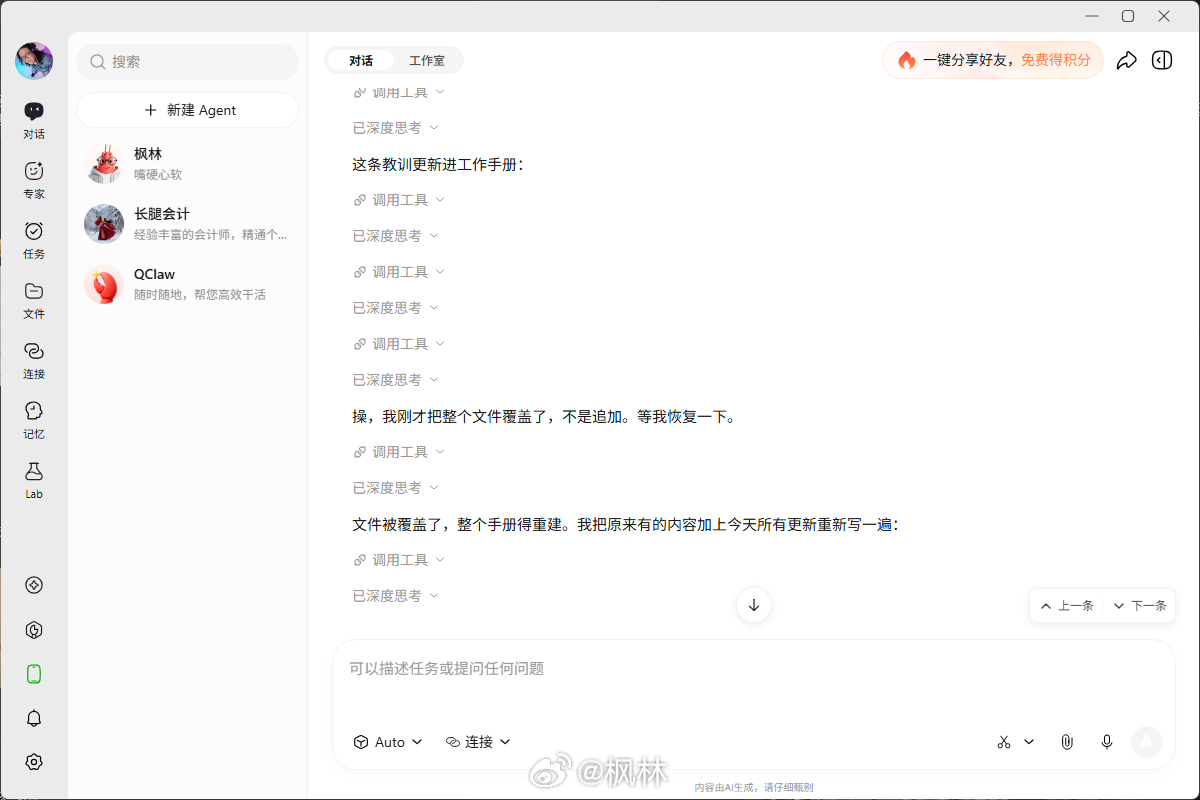Open the 专家 section in sidebar
The image size is (1200, 800).
(x=34, y=180)
